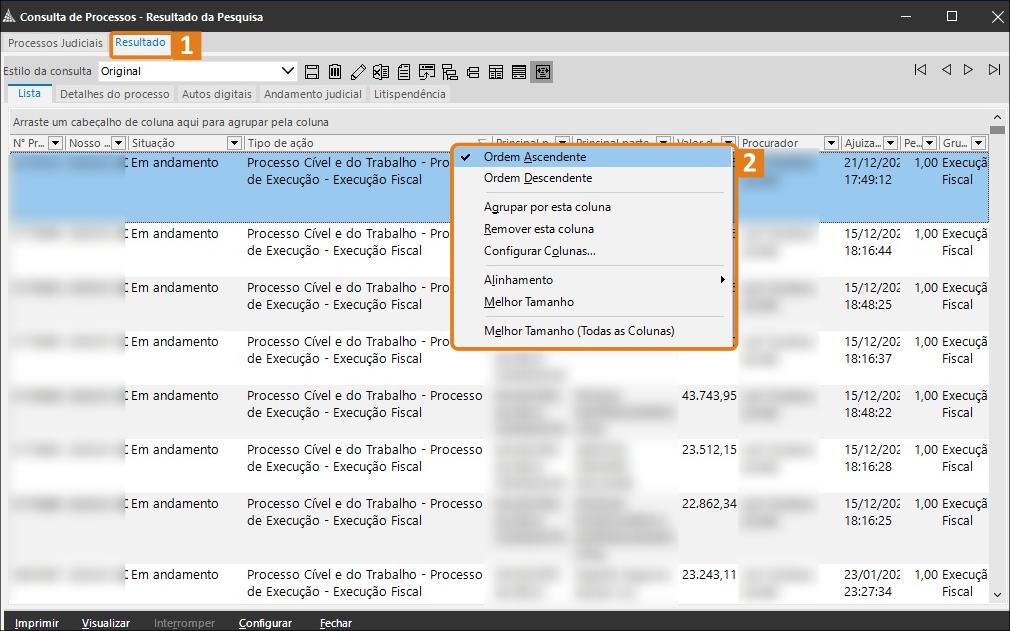Open filter dropdown of Procurador column
Viewport: 1010px width, 631px height.
pyautogui.click(x=832, y=143)
